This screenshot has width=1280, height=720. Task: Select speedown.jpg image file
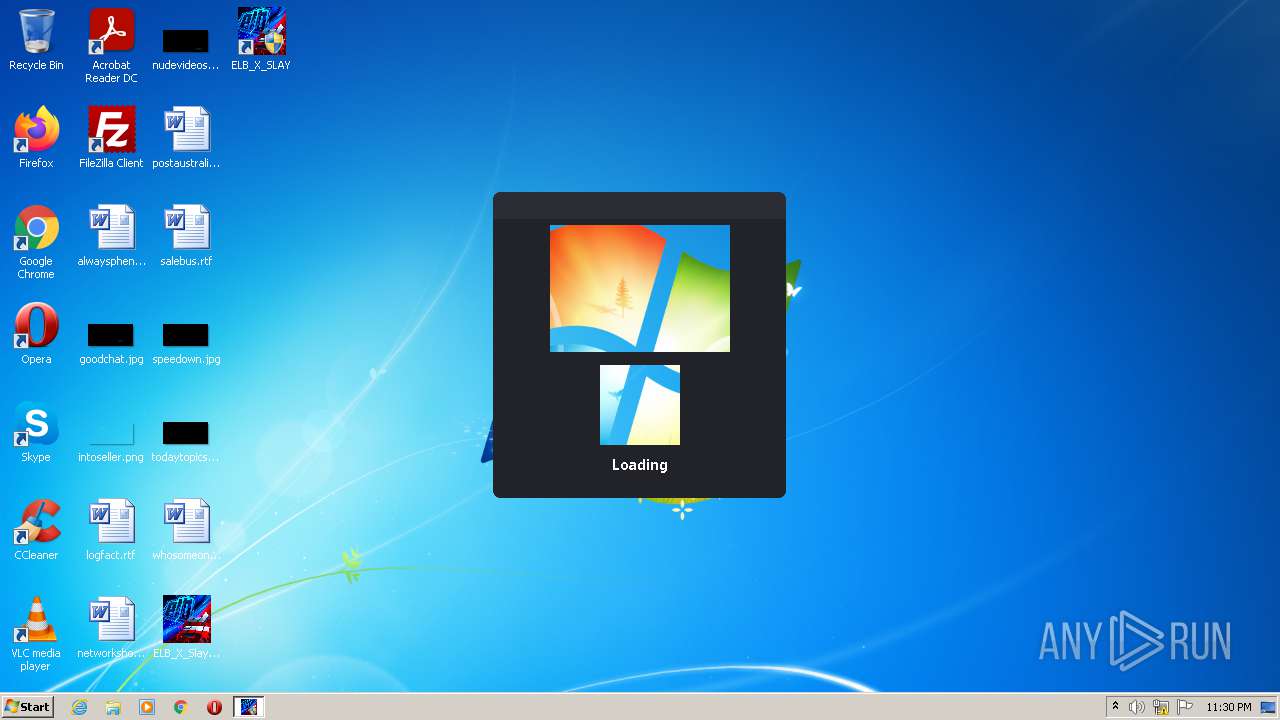(x=186, y=343)
